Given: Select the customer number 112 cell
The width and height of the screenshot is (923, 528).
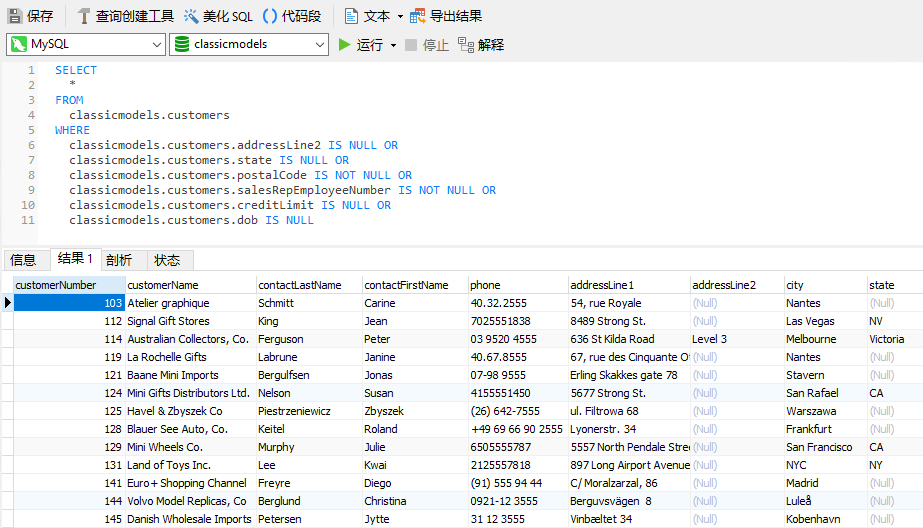Looking at the screenshot, I should 69,321.
